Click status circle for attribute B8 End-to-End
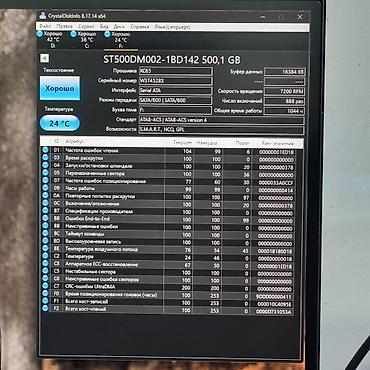This screenshot has width=370, height=370. [x=45, y=219]
